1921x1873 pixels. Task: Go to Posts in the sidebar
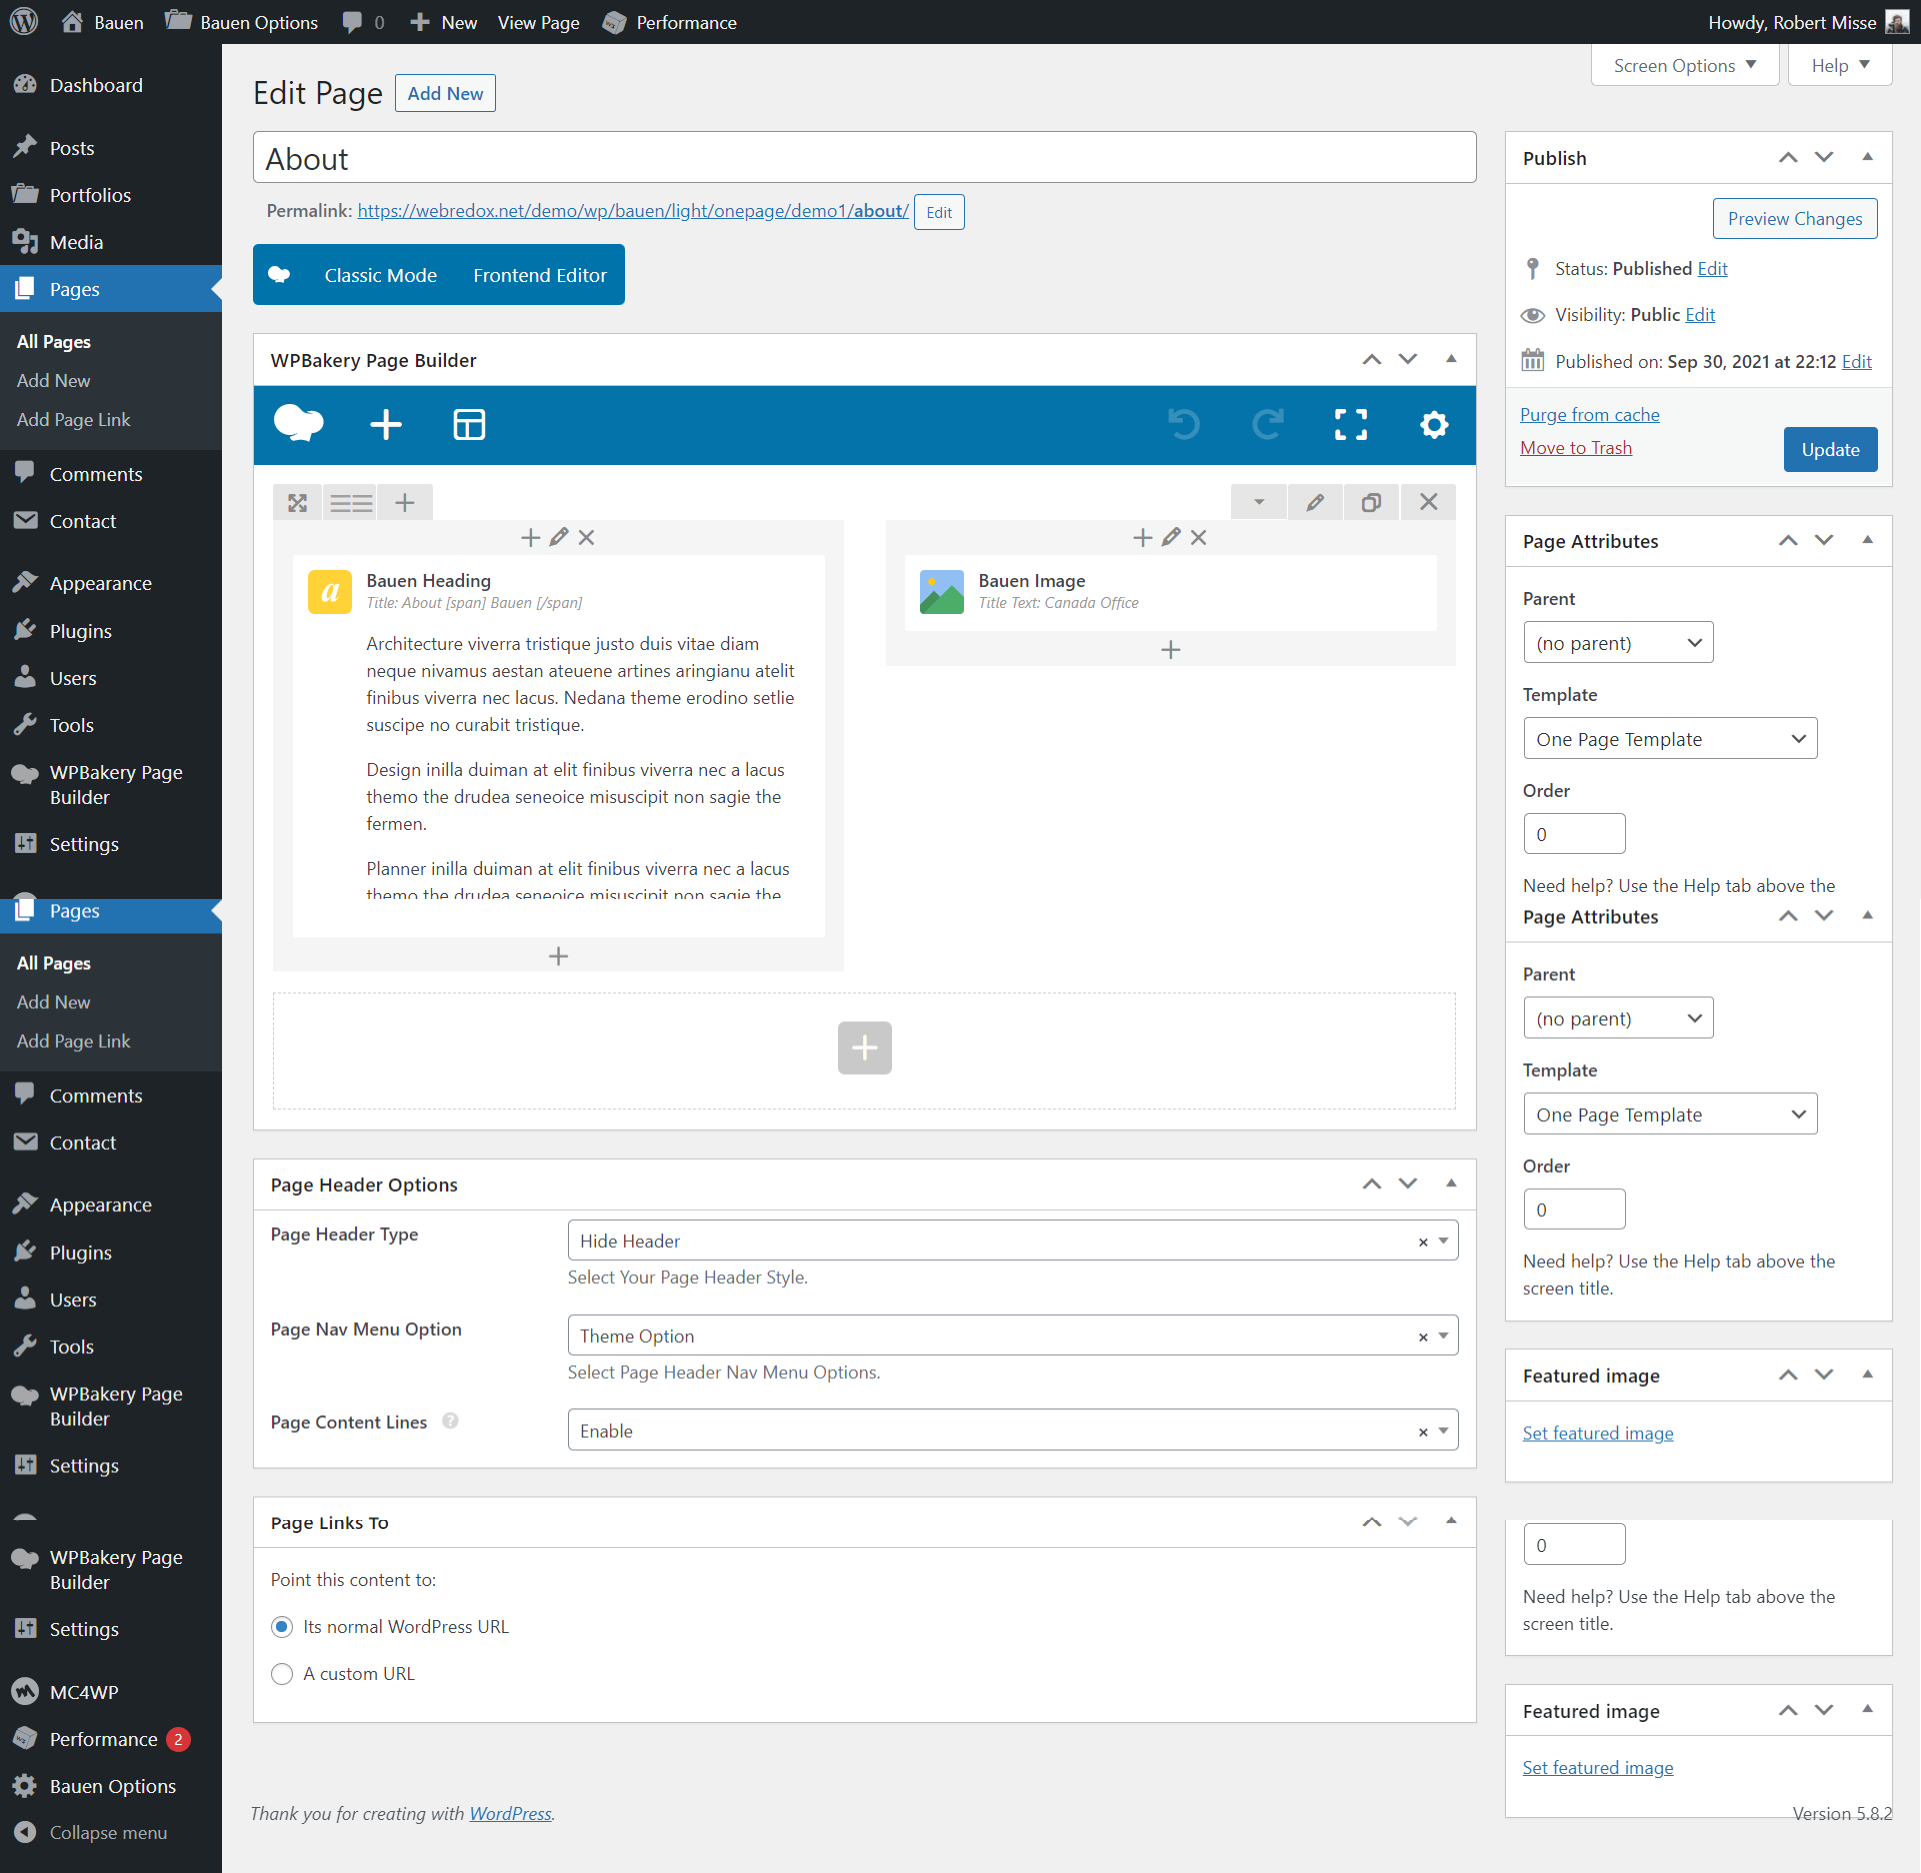point(72,148)
